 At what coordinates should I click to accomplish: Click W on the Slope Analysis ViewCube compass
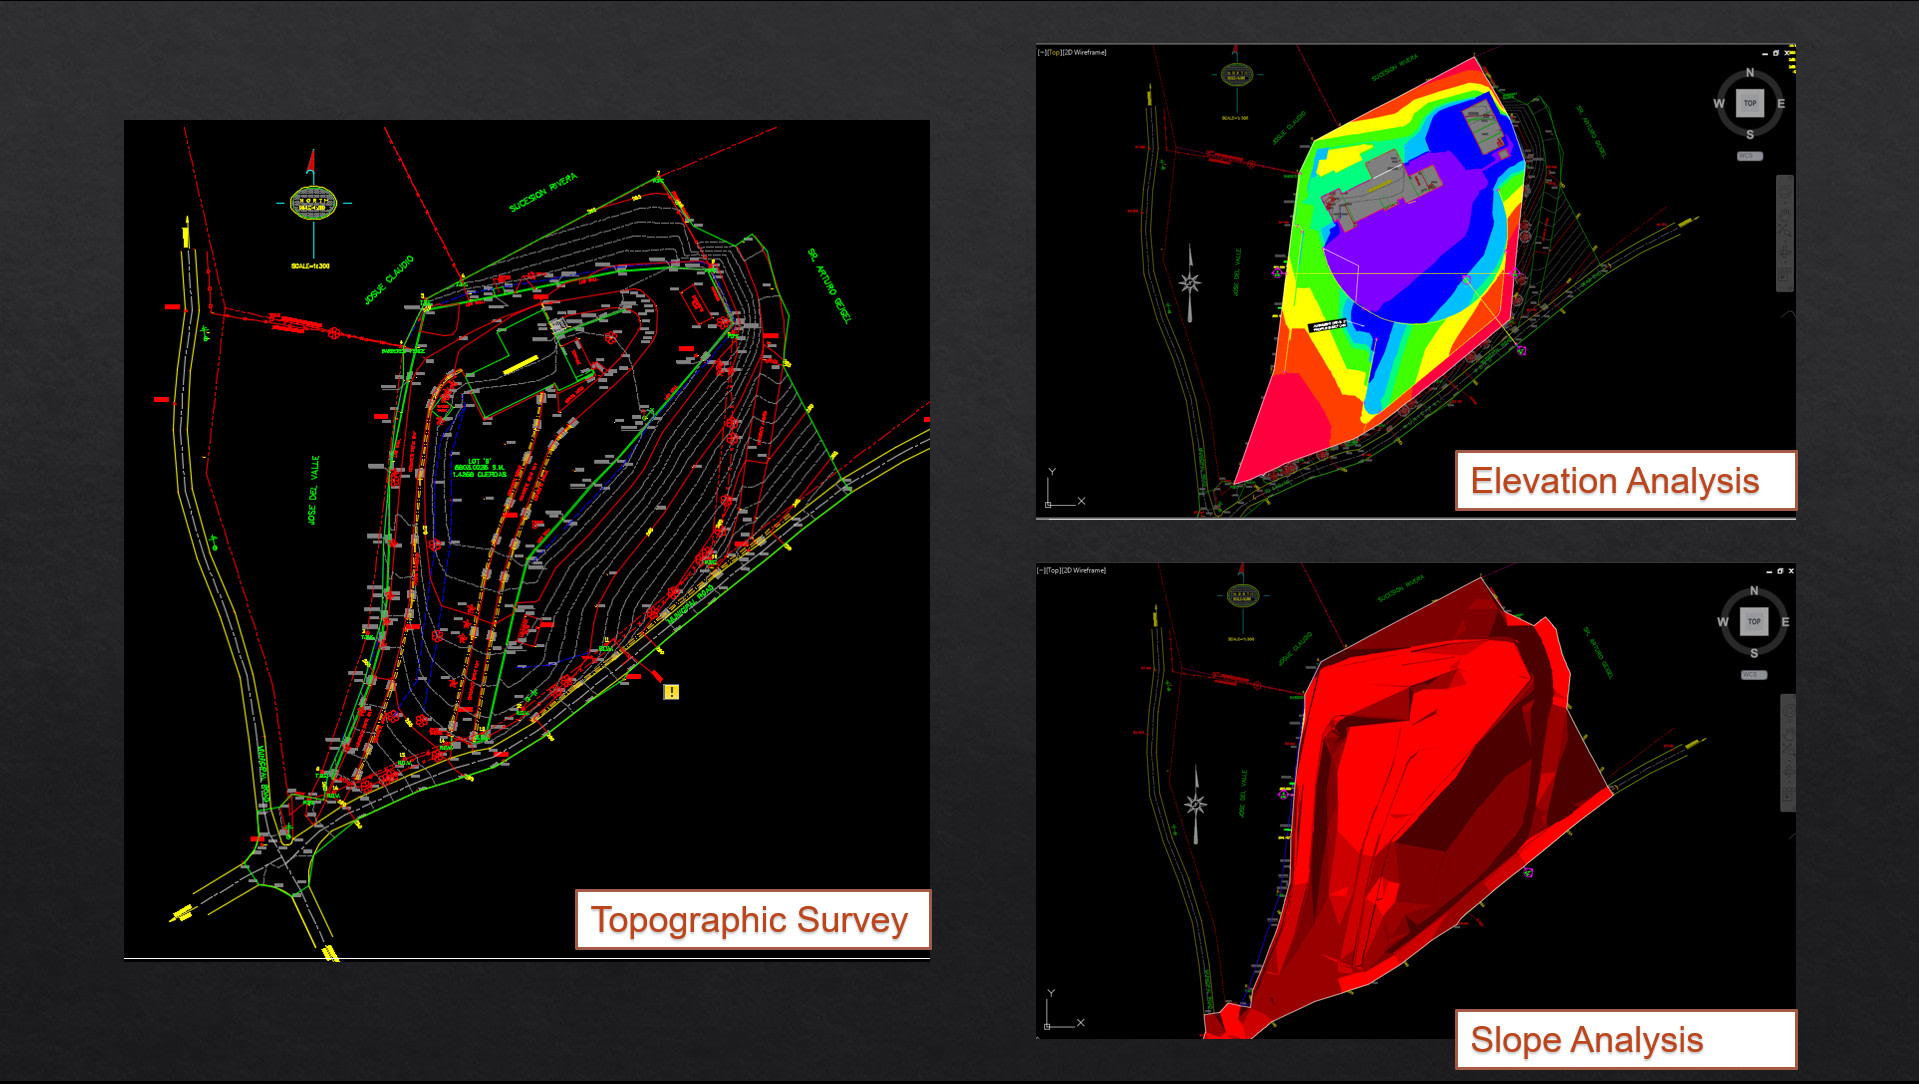pyautogui.click(x=1723, y=622)
